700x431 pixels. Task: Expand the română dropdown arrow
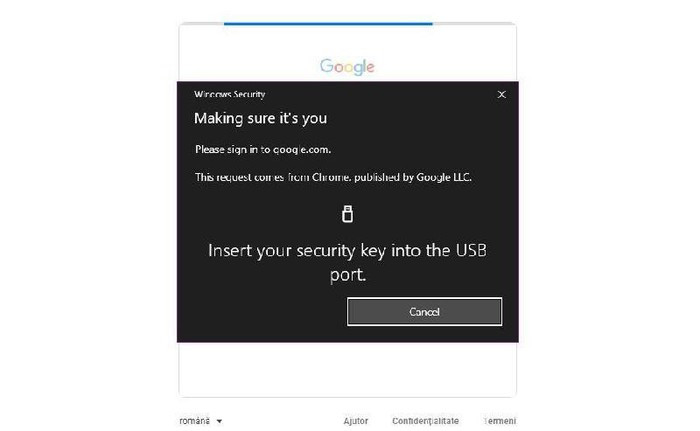pos(219,421)
